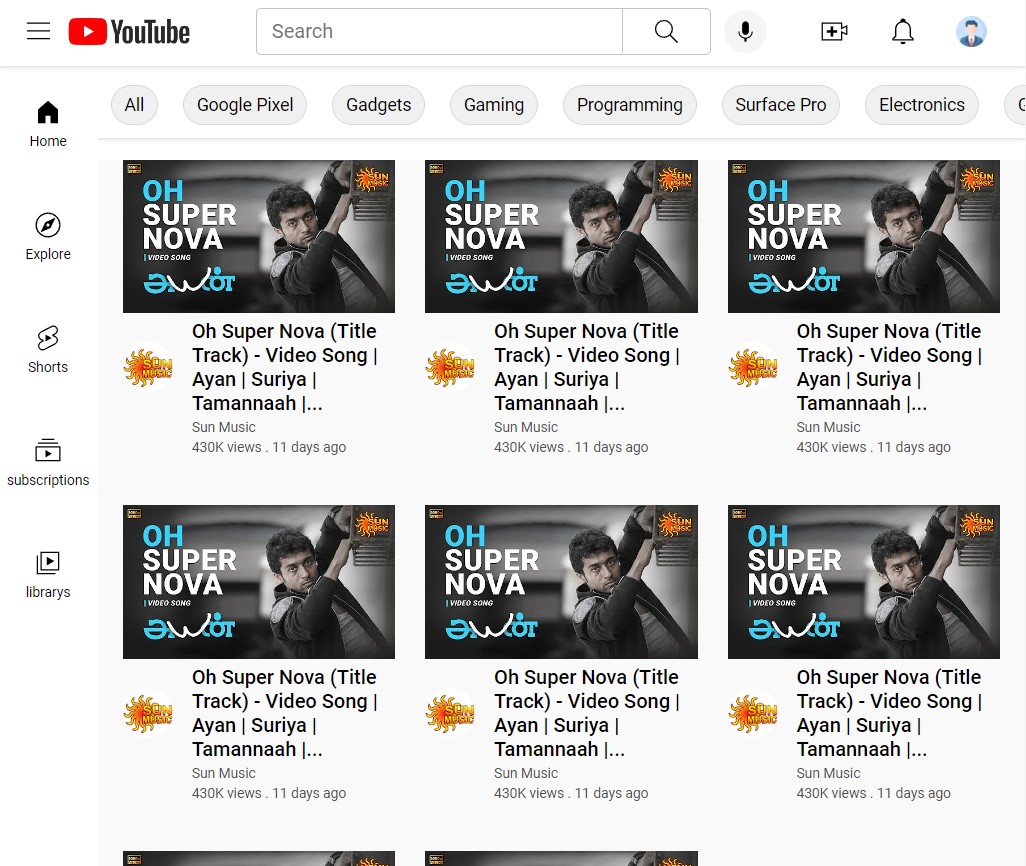Open the Create video upload icon
1026x866 pixels.
click(834, 31)
